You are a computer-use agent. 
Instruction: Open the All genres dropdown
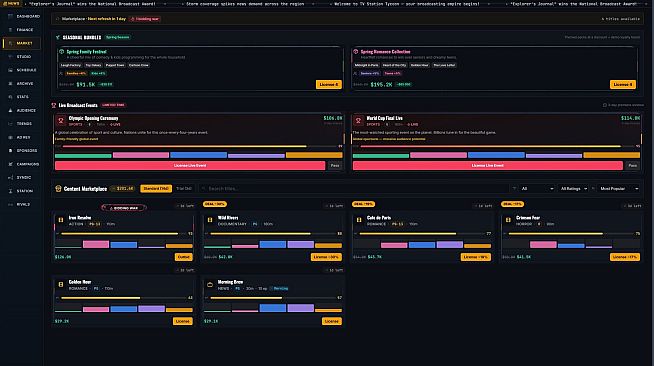tap(537, 189)
